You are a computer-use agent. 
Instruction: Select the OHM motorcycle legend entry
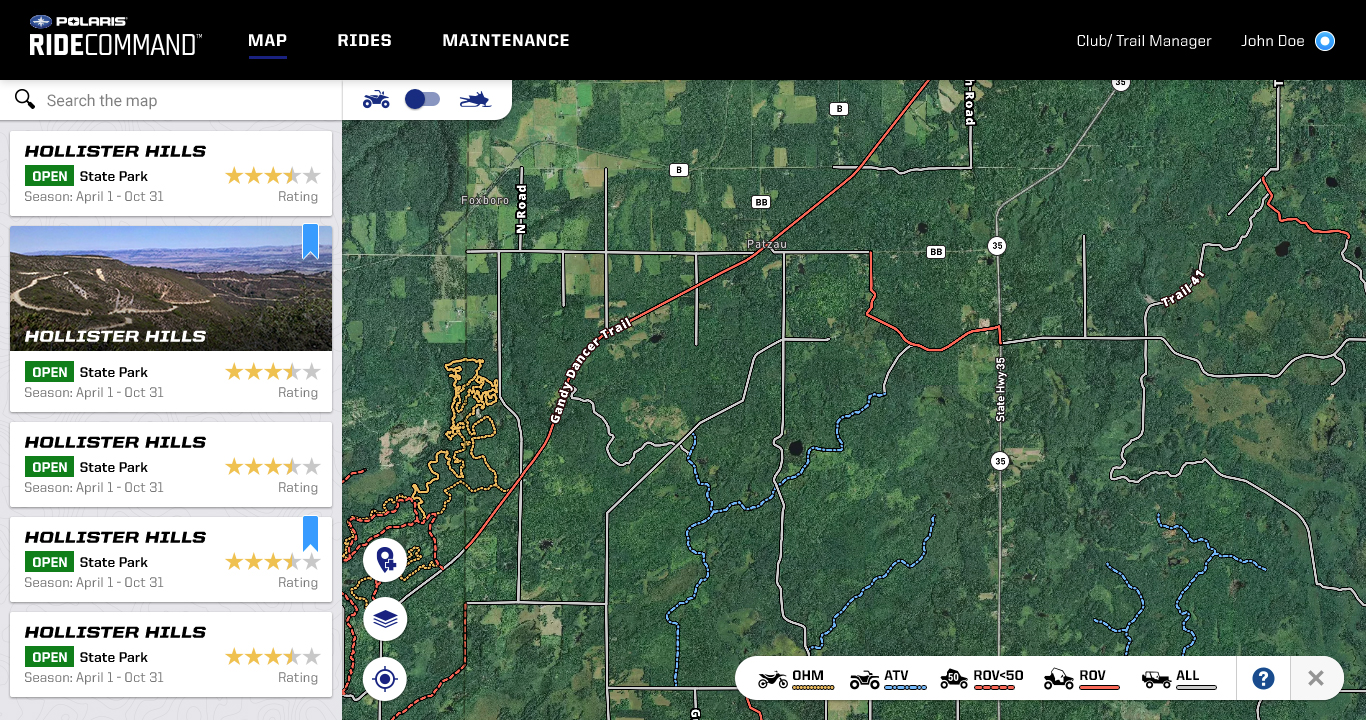coord(796,679)
